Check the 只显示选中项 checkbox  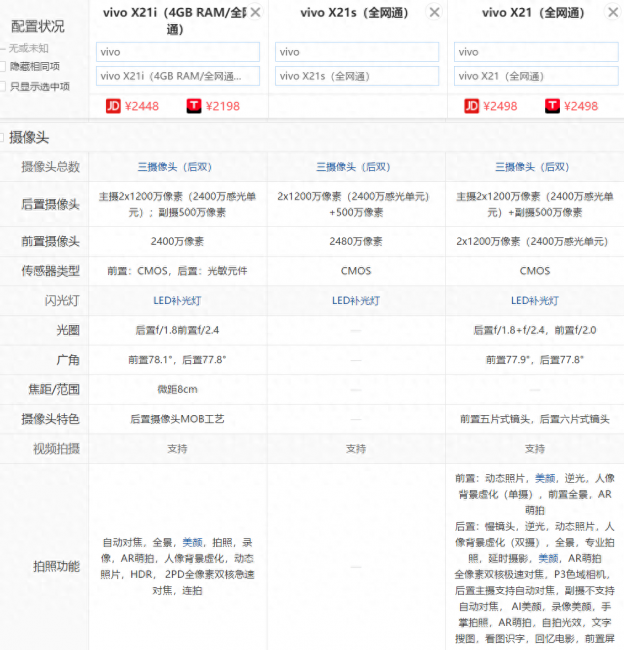pos(2,87)
